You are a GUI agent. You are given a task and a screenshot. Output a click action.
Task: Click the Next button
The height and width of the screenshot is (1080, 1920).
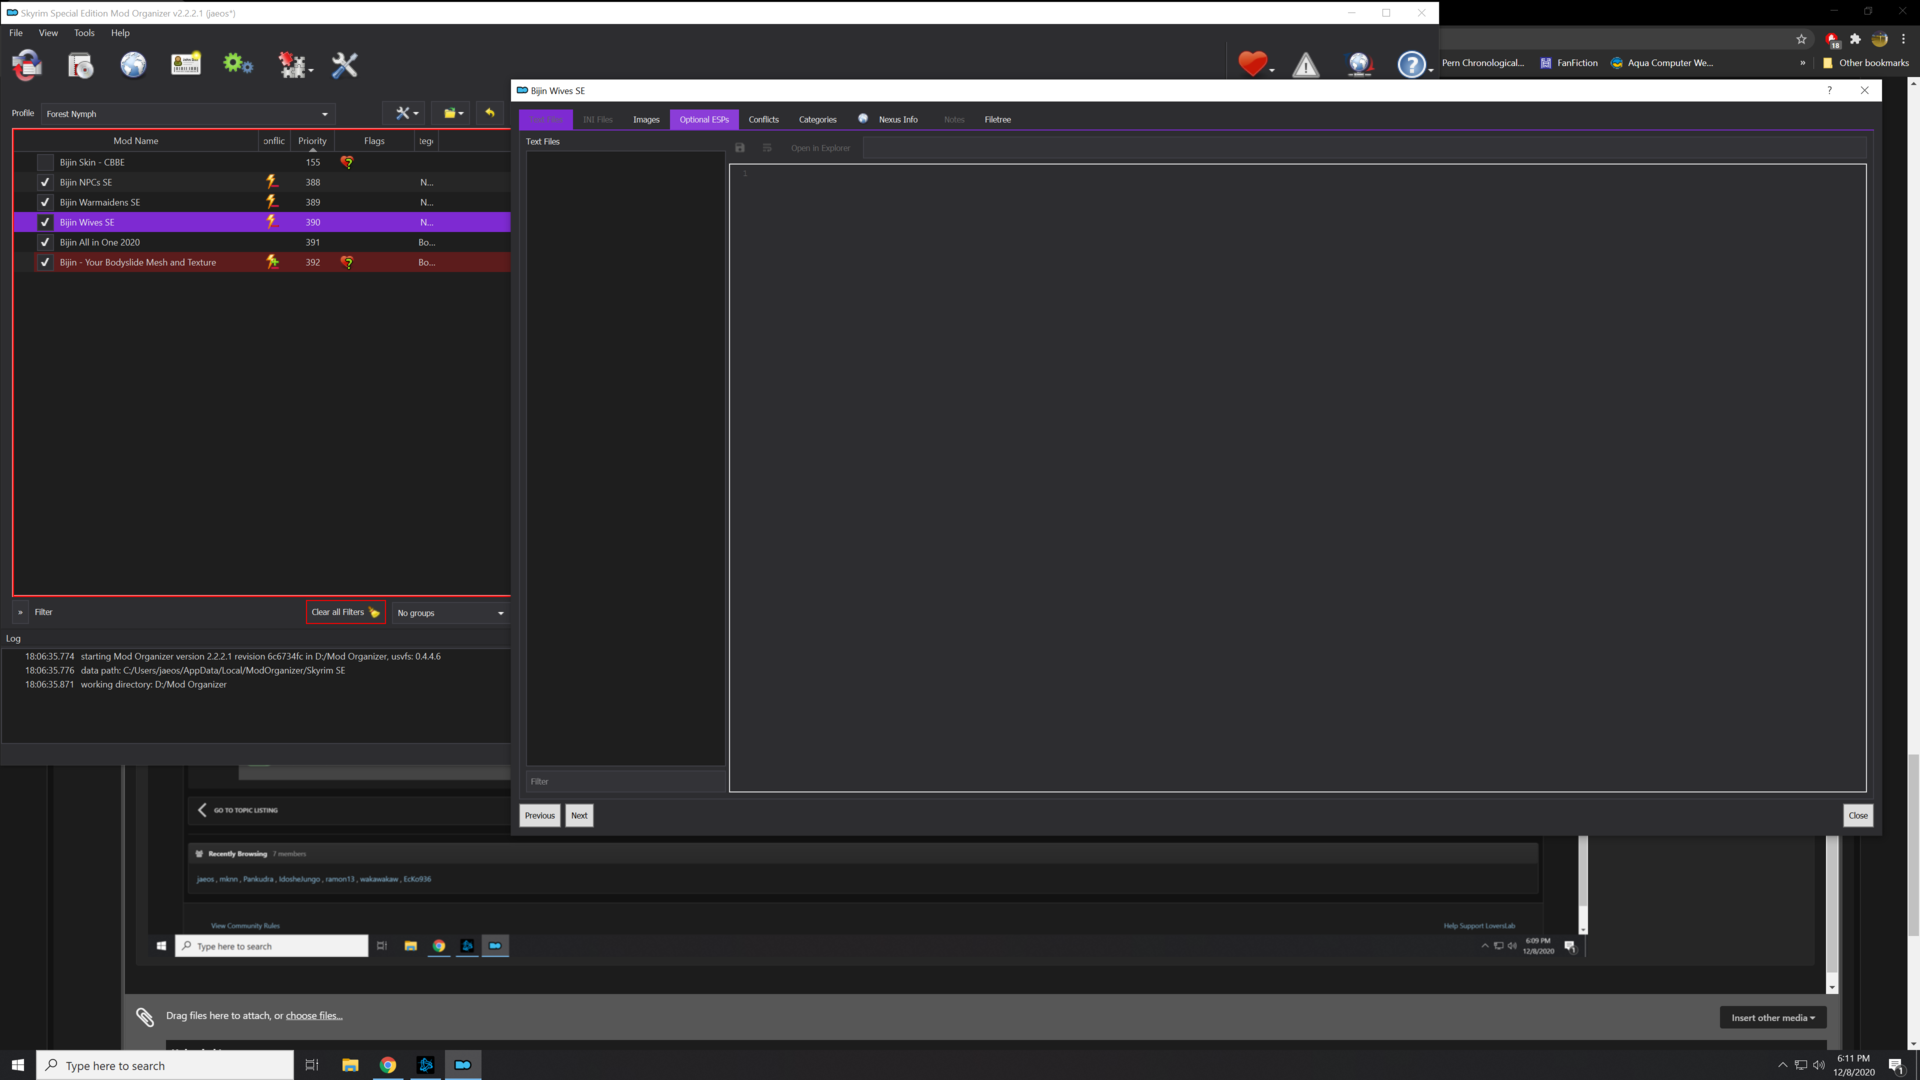pyautogui.click(x=579, y=816)
